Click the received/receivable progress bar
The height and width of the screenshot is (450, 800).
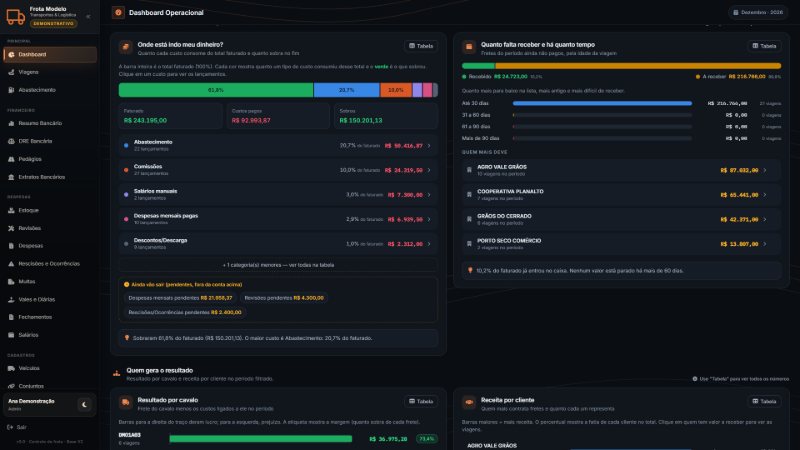pos(621,66)
